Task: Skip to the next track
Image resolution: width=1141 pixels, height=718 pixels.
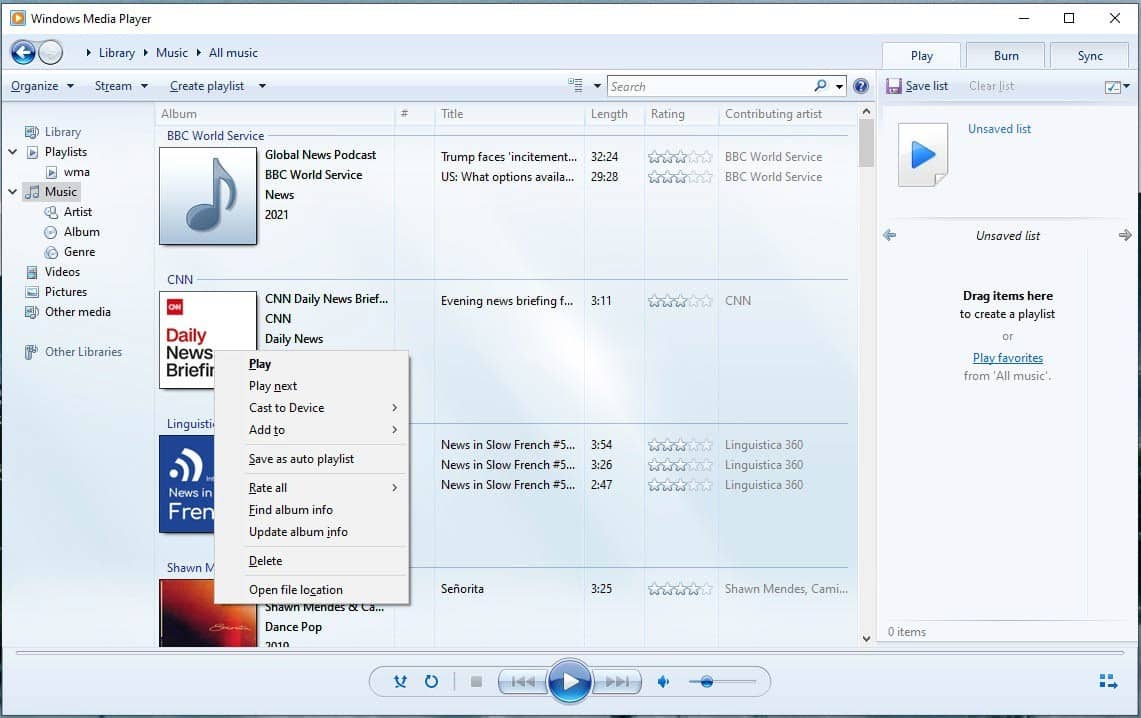Action: [617, 682]
